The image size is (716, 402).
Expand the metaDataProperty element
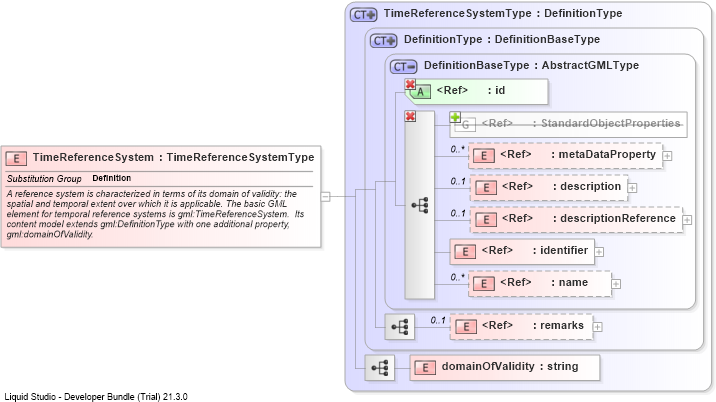coord(667,156)
